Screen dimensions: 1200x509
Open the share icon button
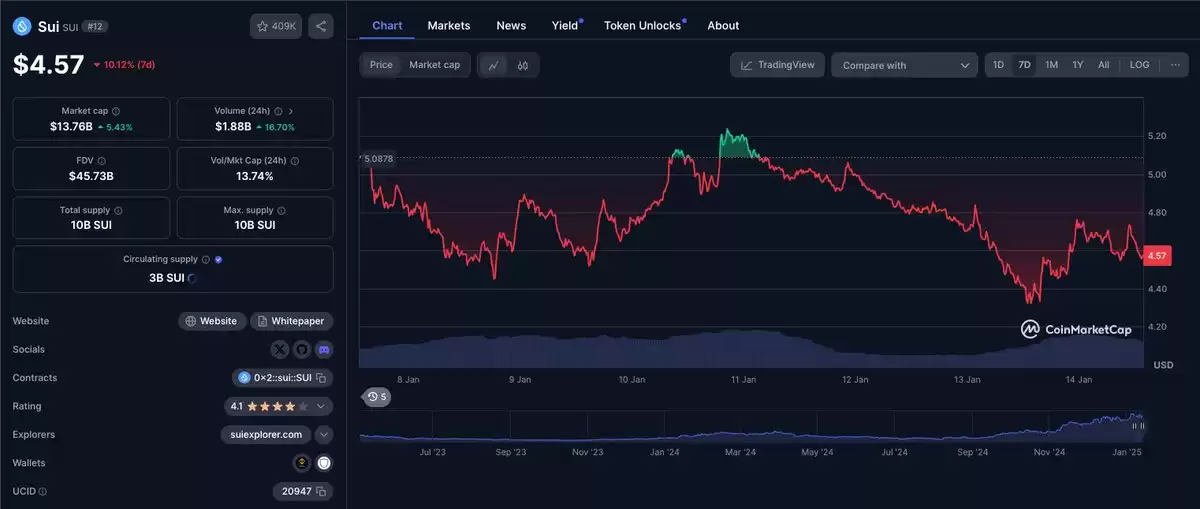(x=320, y=27)
